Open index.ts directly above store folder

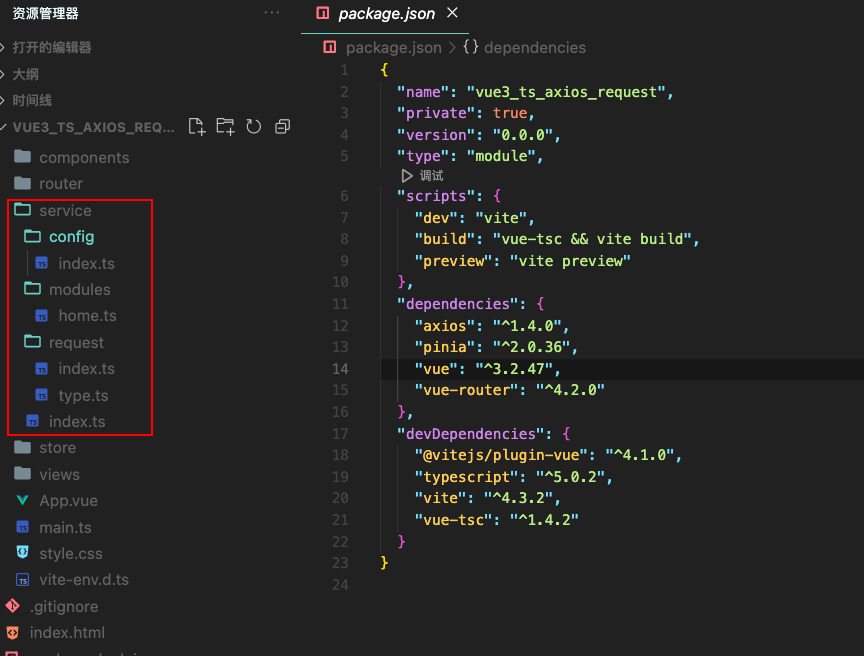tap(77, 421)
